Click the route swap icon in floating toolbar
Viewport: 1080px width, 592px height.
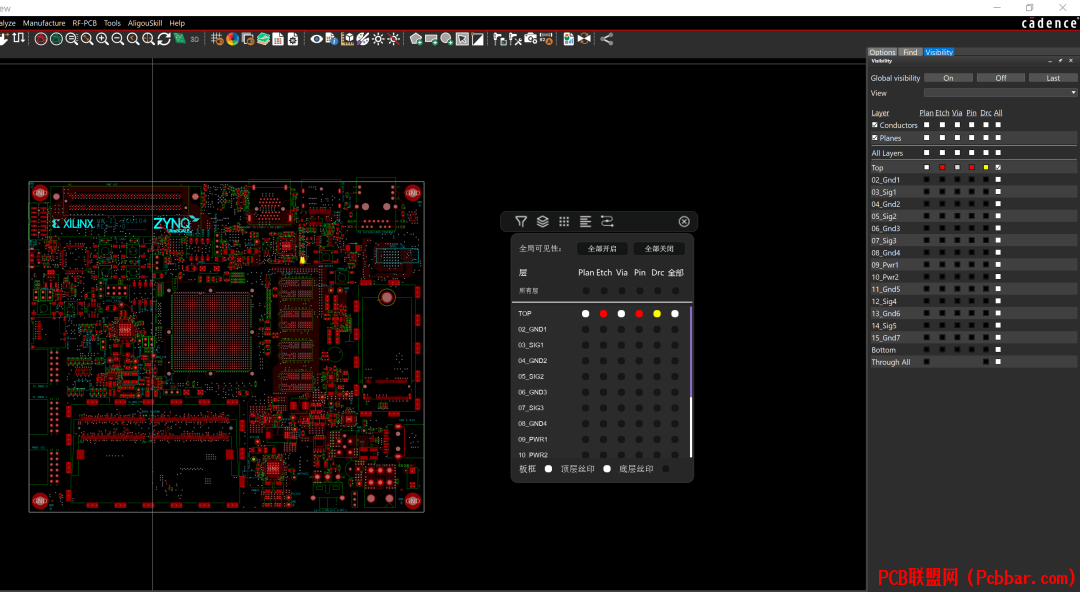coord(607,221)
